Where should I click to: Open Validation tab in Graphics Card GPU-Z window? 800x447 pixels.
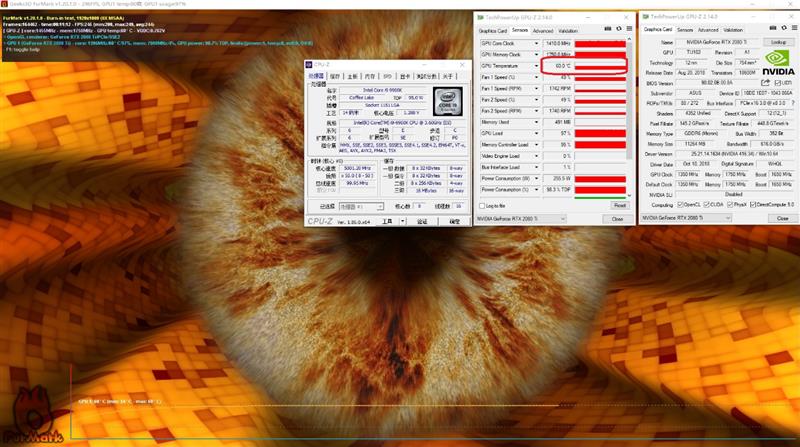(x=733, y=30)
